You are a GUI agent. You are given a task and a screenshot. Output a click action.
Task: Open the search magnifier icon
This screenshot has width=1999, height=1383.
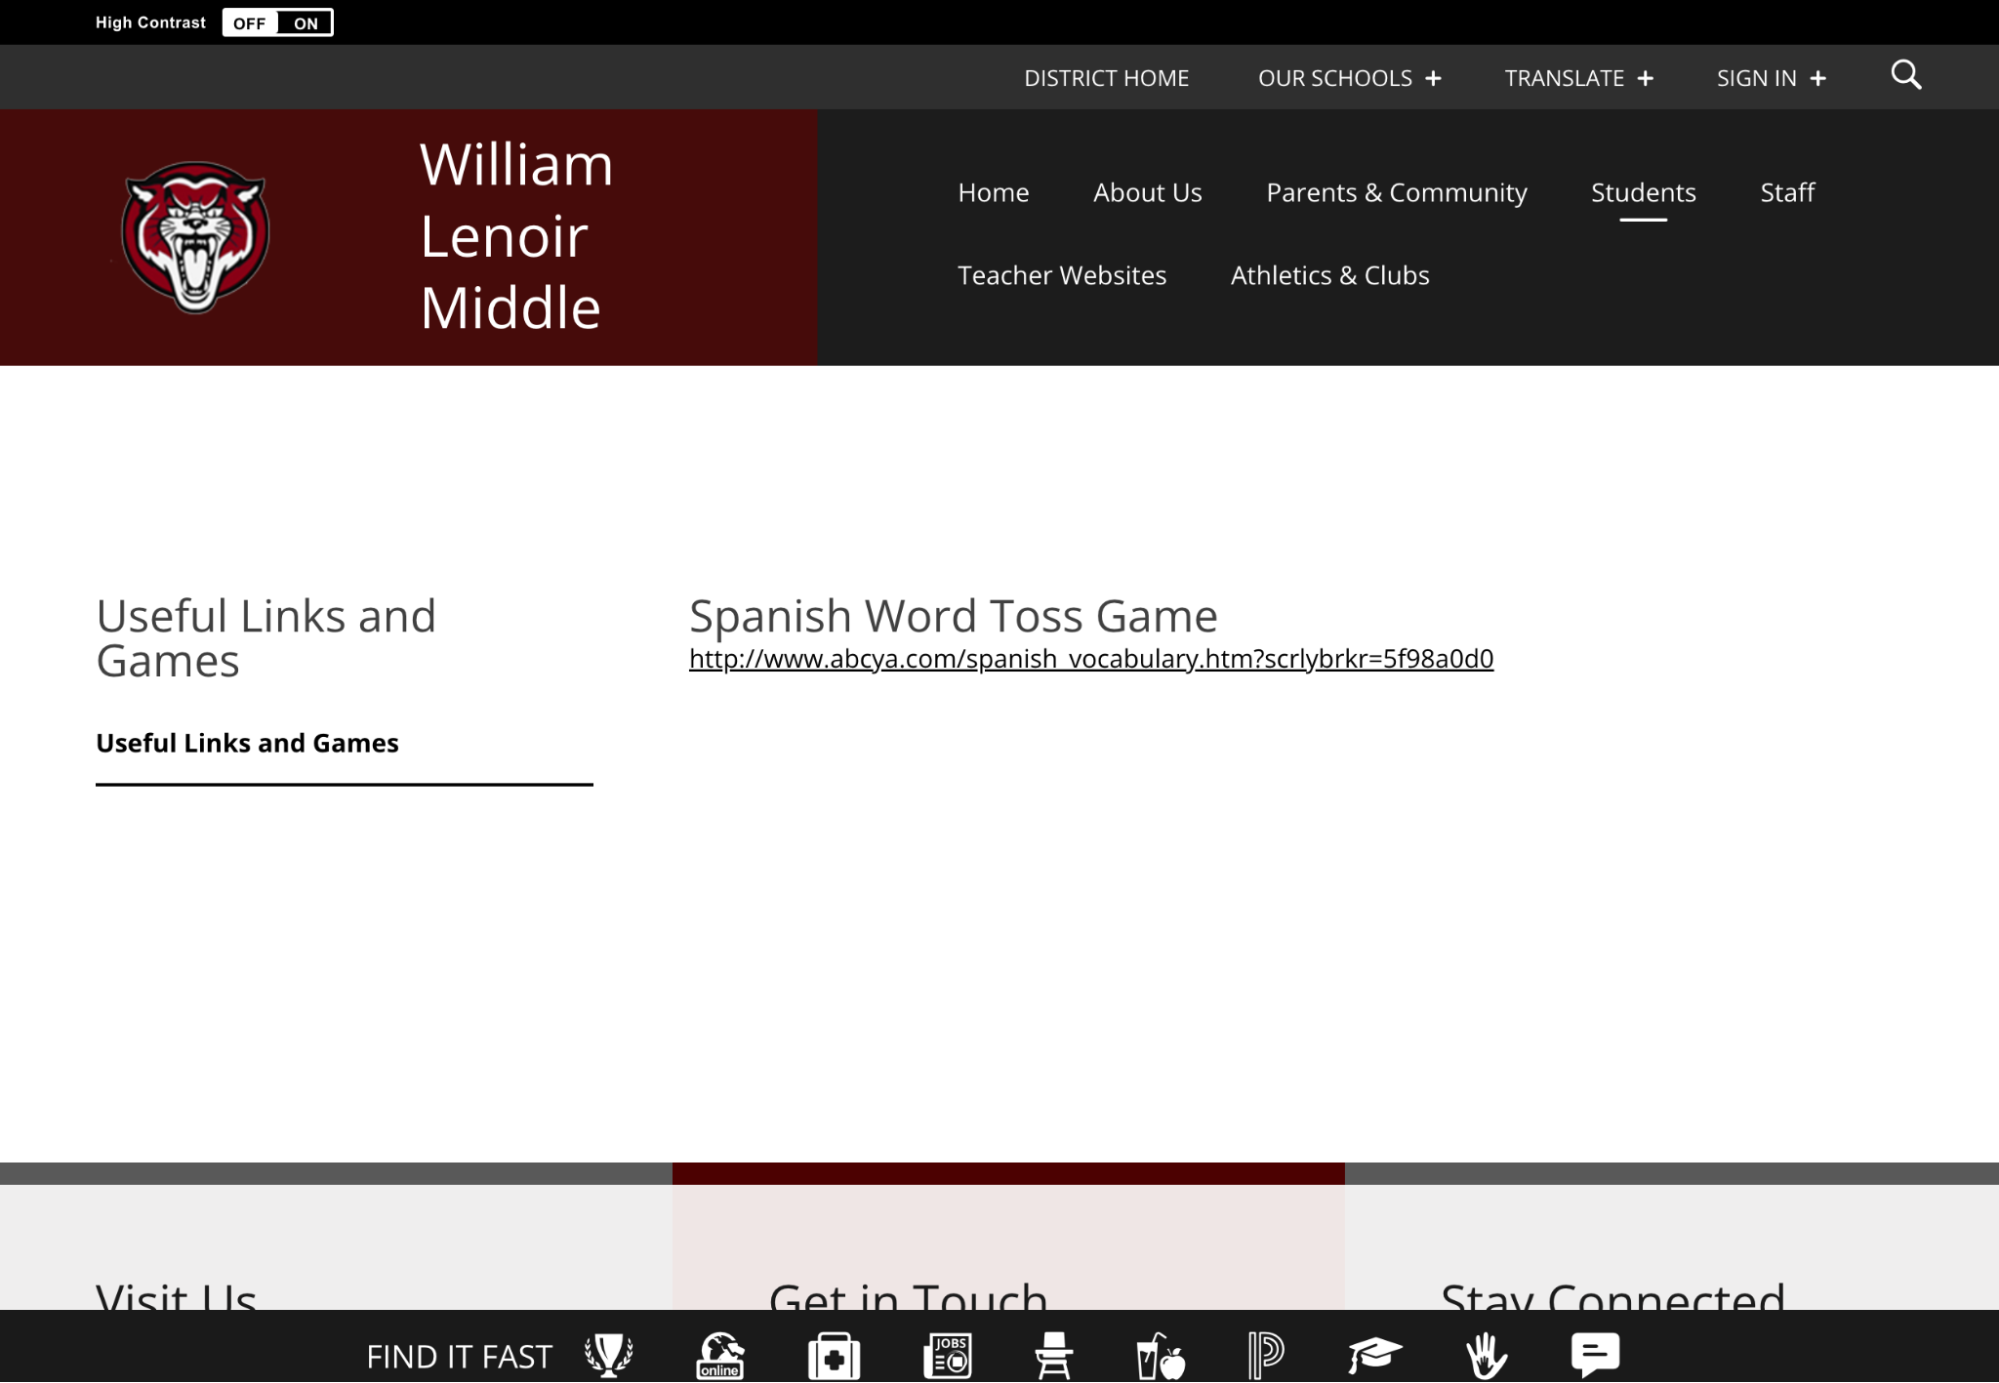coord(1906,75)
